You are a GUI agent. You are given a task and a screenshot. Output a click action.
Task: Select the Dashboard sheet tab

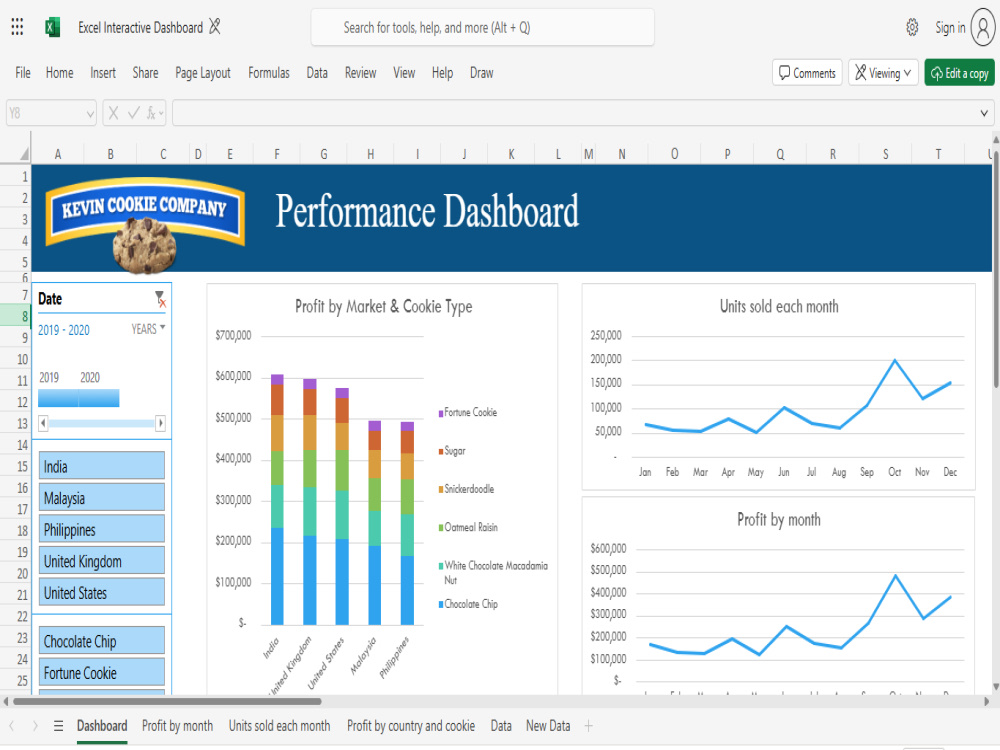coord(101,726)
